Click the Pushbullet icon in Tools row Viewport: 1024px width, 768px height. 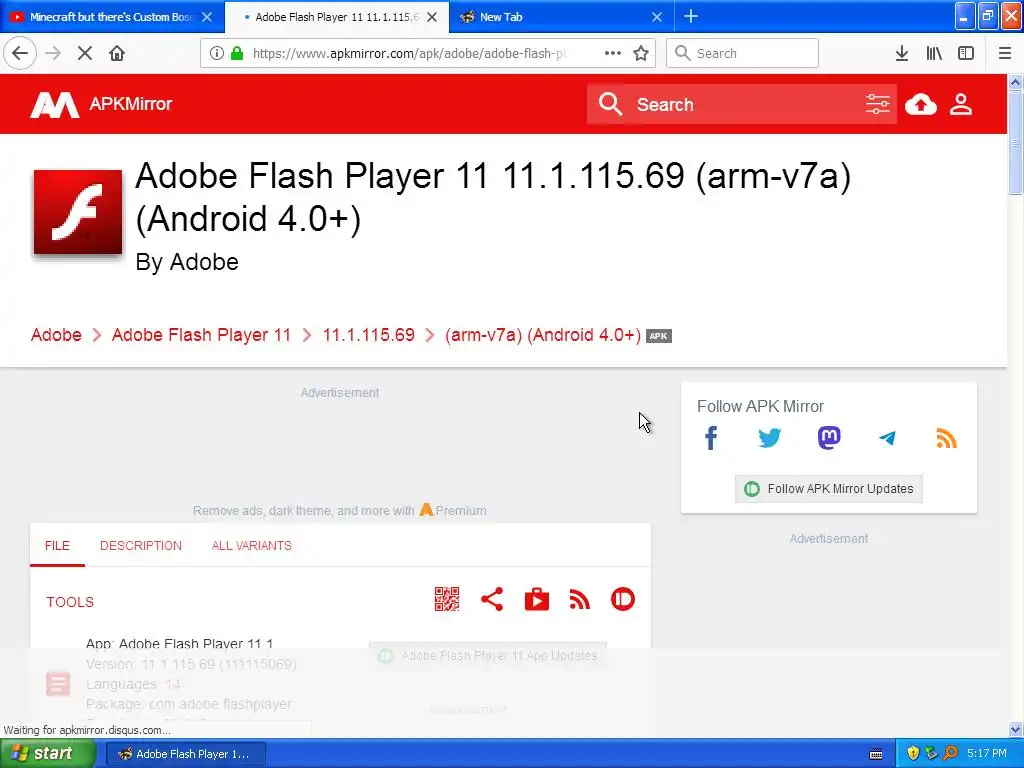[x=623, y=599]
